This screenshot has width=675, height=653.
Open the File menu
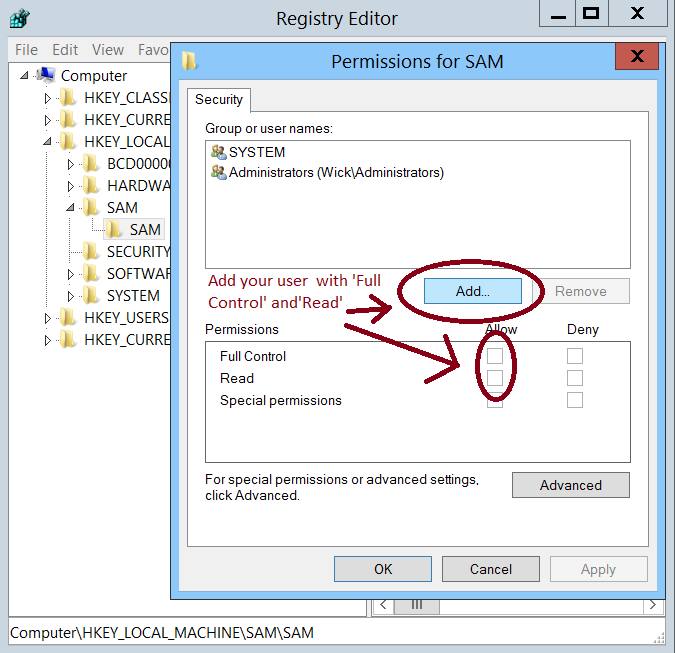tap(26, 49)
